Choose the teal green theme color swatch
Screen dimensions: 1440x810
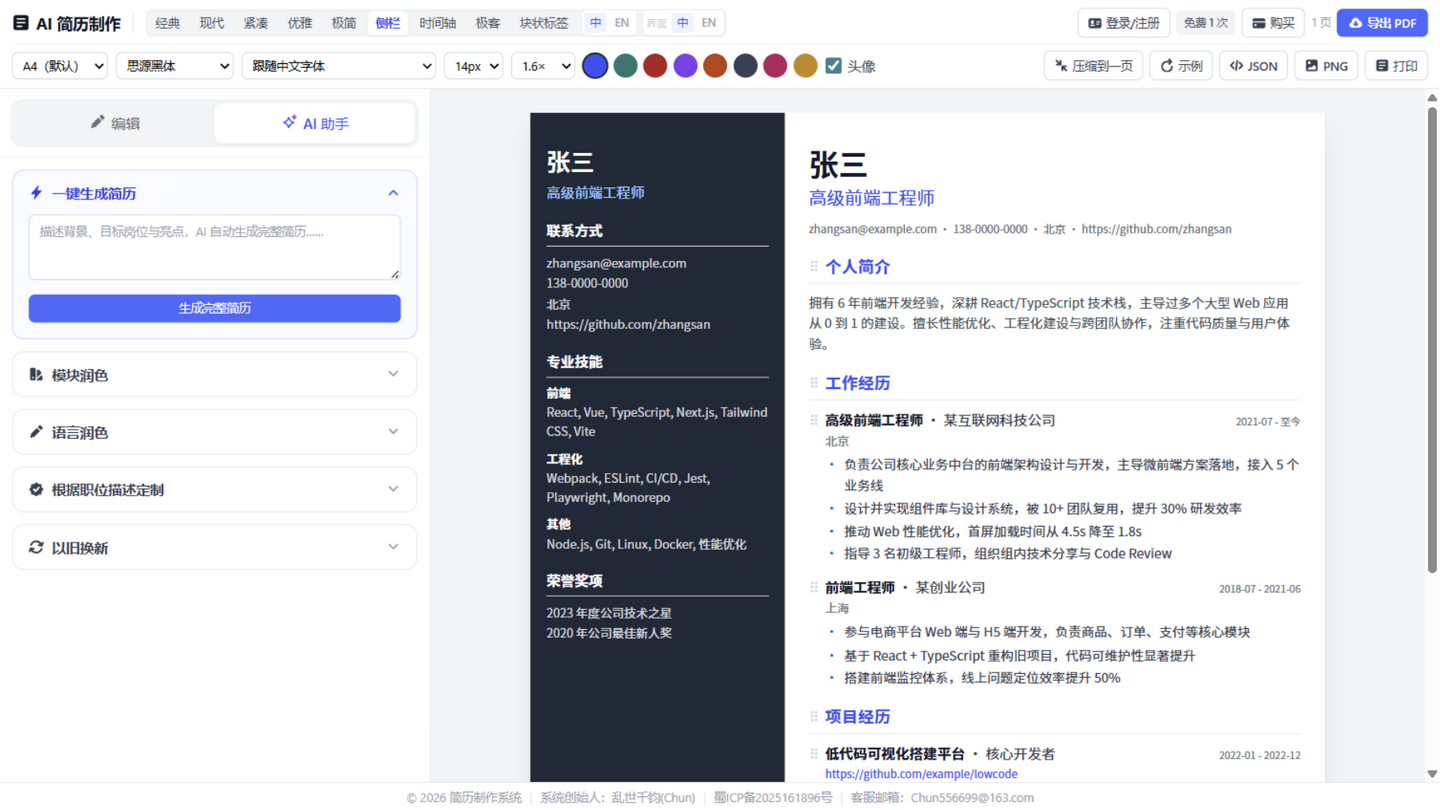tap(625, 66)
